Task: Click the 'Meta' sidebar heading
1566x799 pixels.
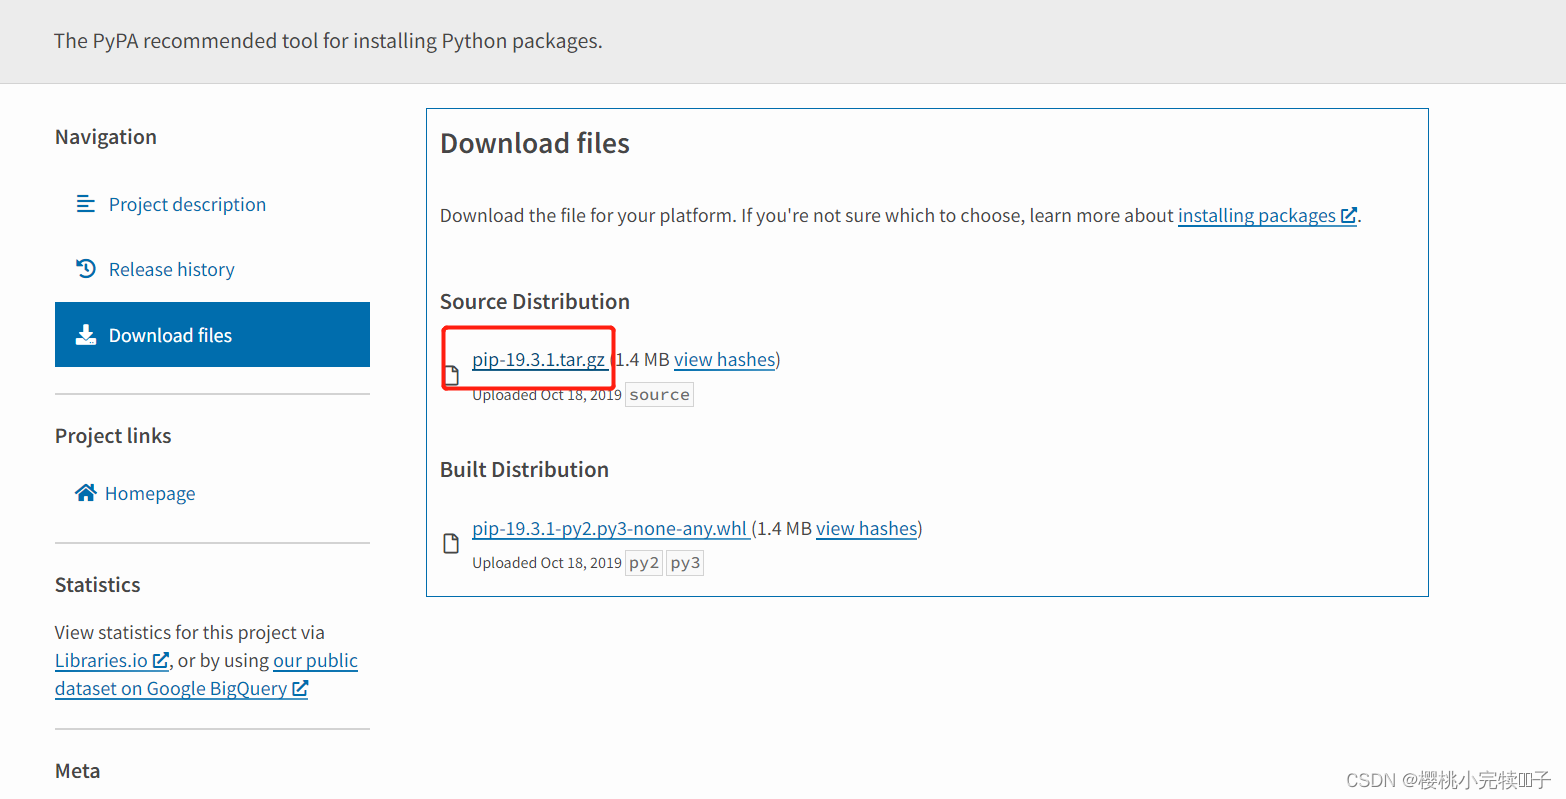Action: pos(77,771)
